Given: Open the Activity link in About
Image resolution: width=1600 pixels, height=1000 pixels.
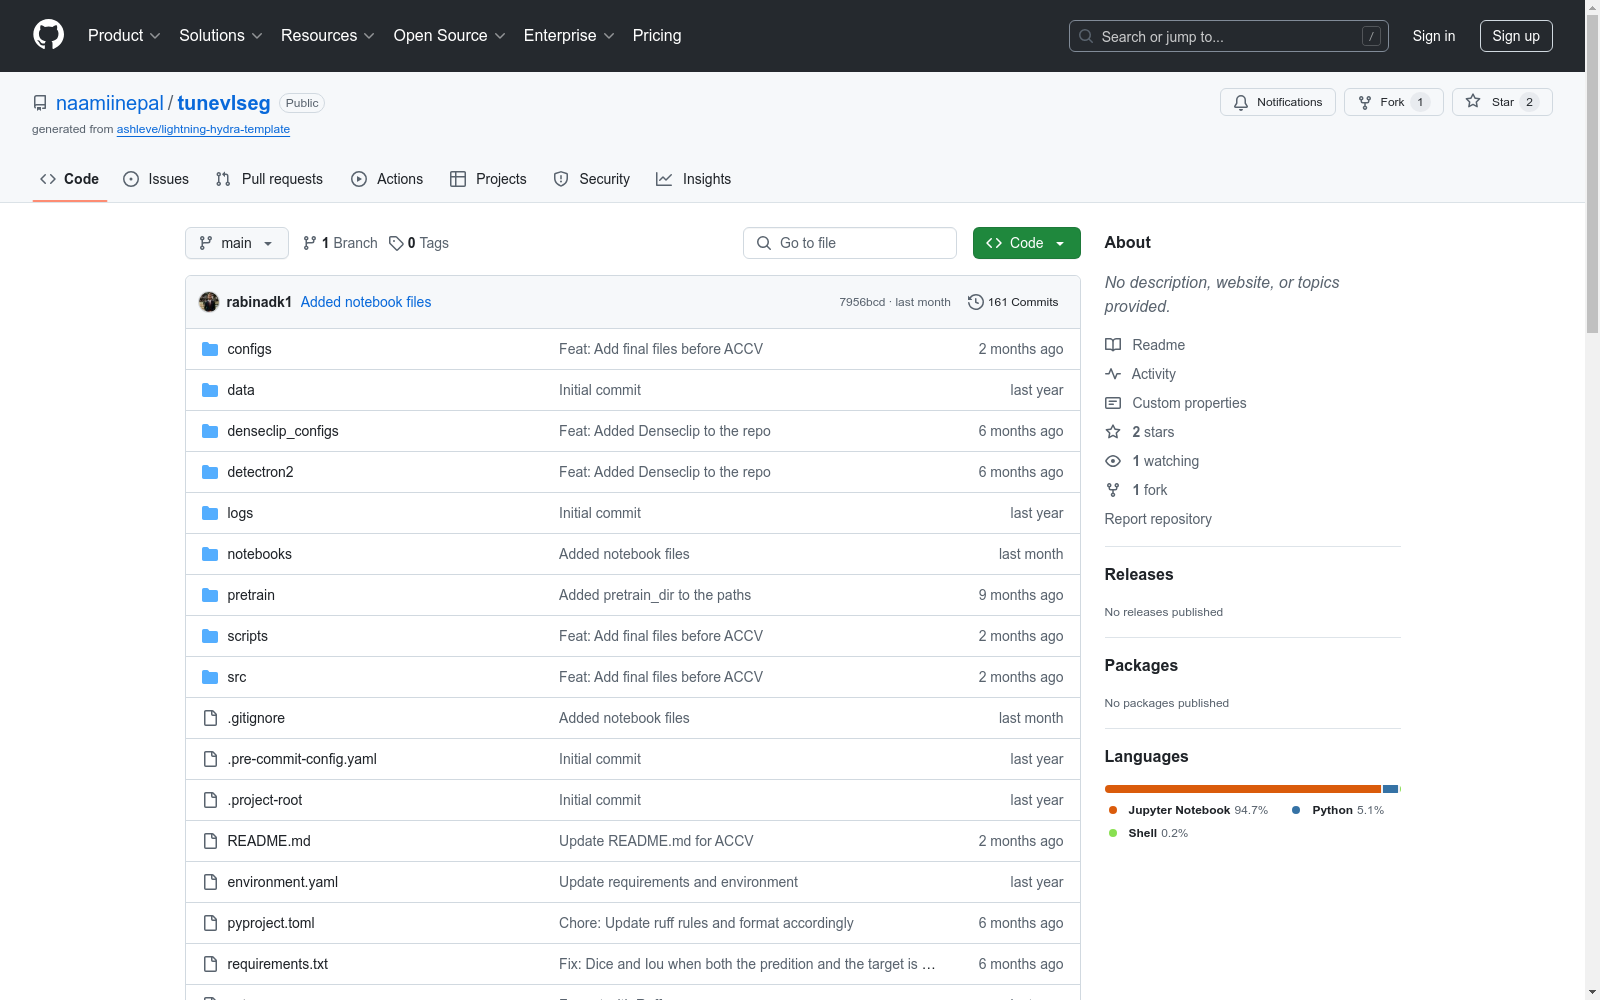Looking at the screenshot, I should tap(1140, 374).
